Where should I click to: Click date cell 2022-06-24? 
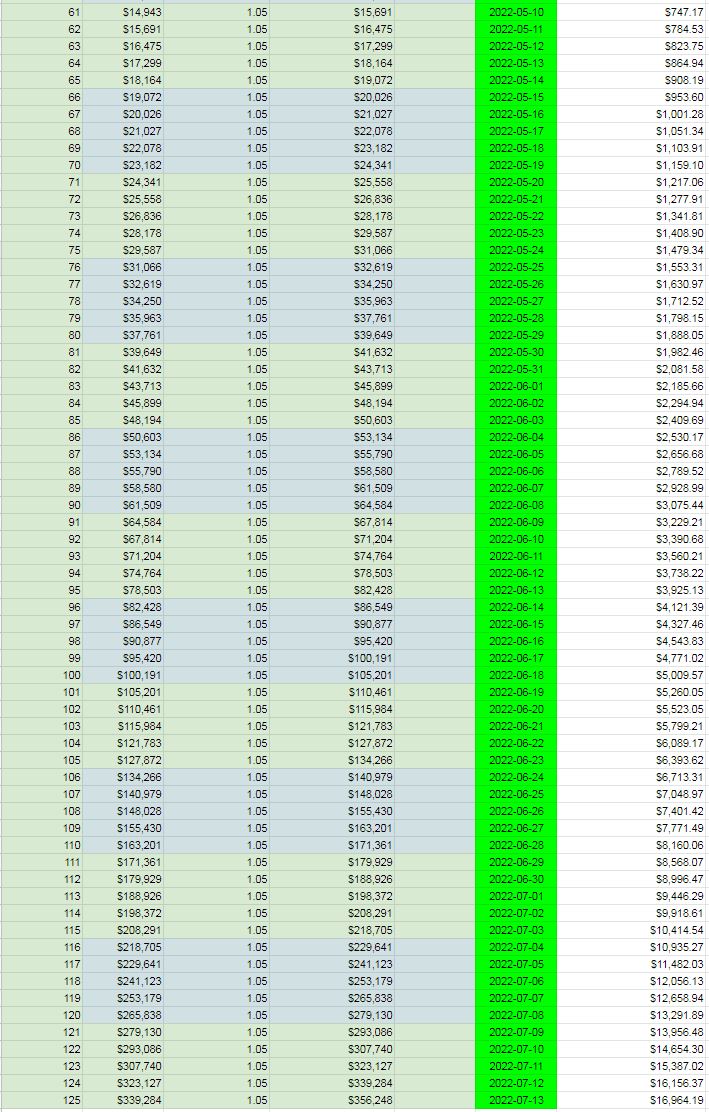[x=516, y=777]
